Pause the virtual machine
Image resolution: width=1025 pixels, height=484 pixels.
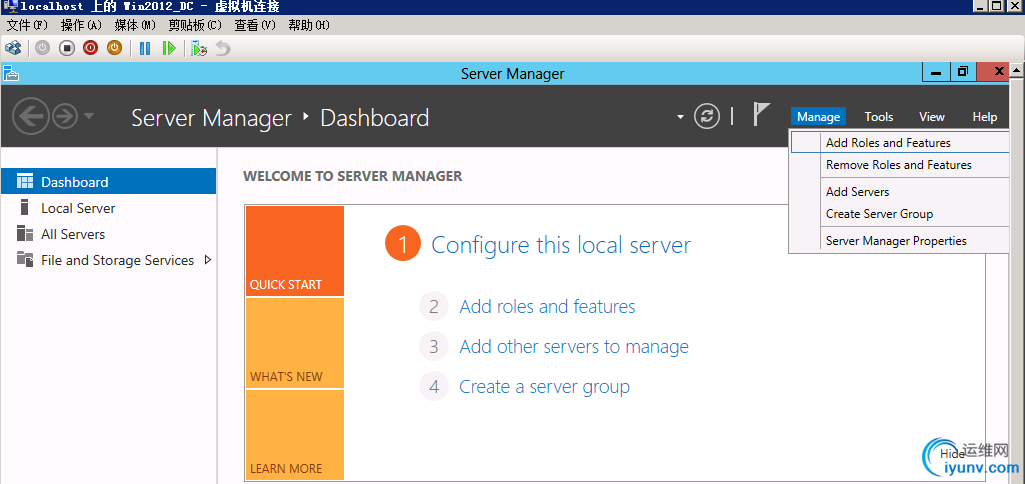point(145,48)
